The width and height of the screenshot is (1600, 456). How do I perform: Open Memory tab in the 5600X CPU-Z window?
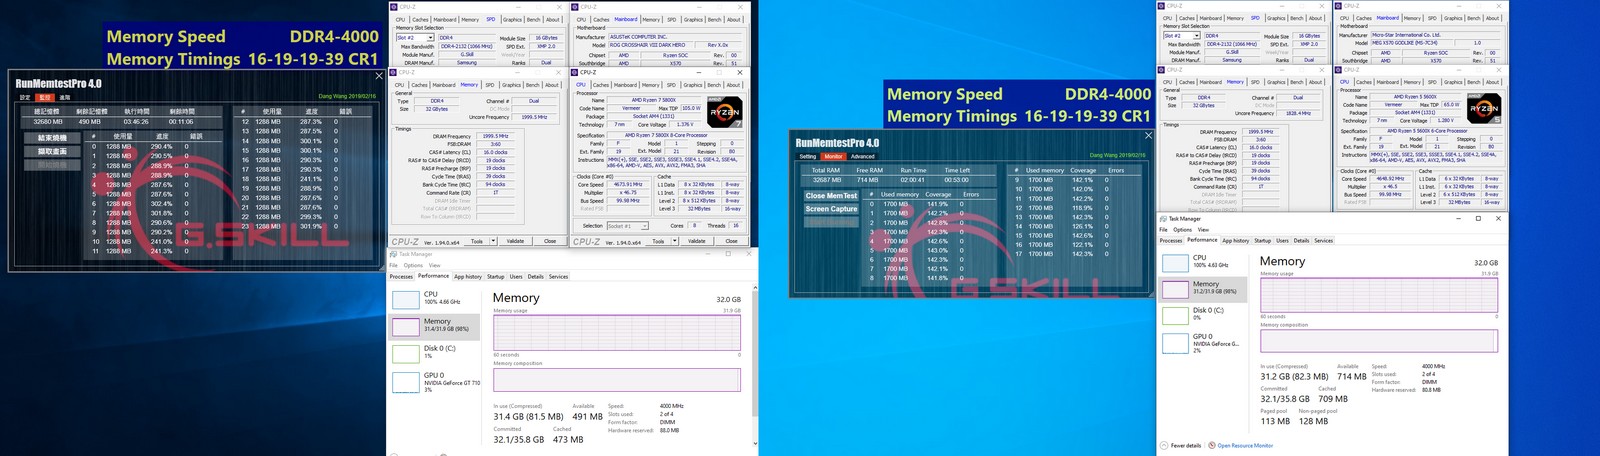1412,82
